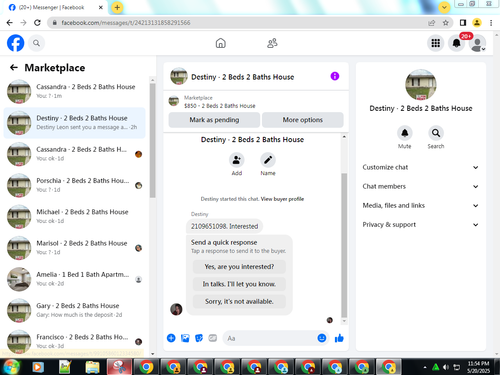Viewport: 500px width, 375px height.
Task: Open View buyer profile link
Action: coord(282,199)
